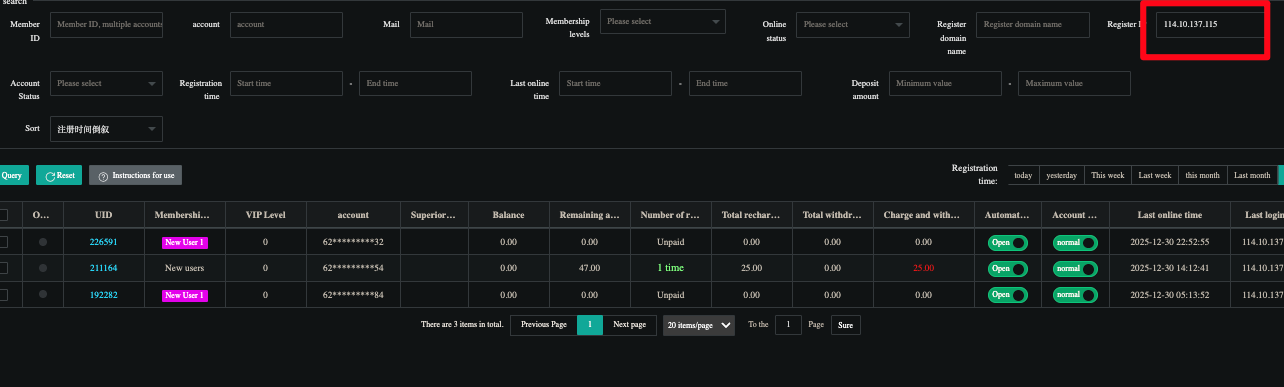Open UID 226591 member link
The image size is (1284, 387).
point(104,242)
